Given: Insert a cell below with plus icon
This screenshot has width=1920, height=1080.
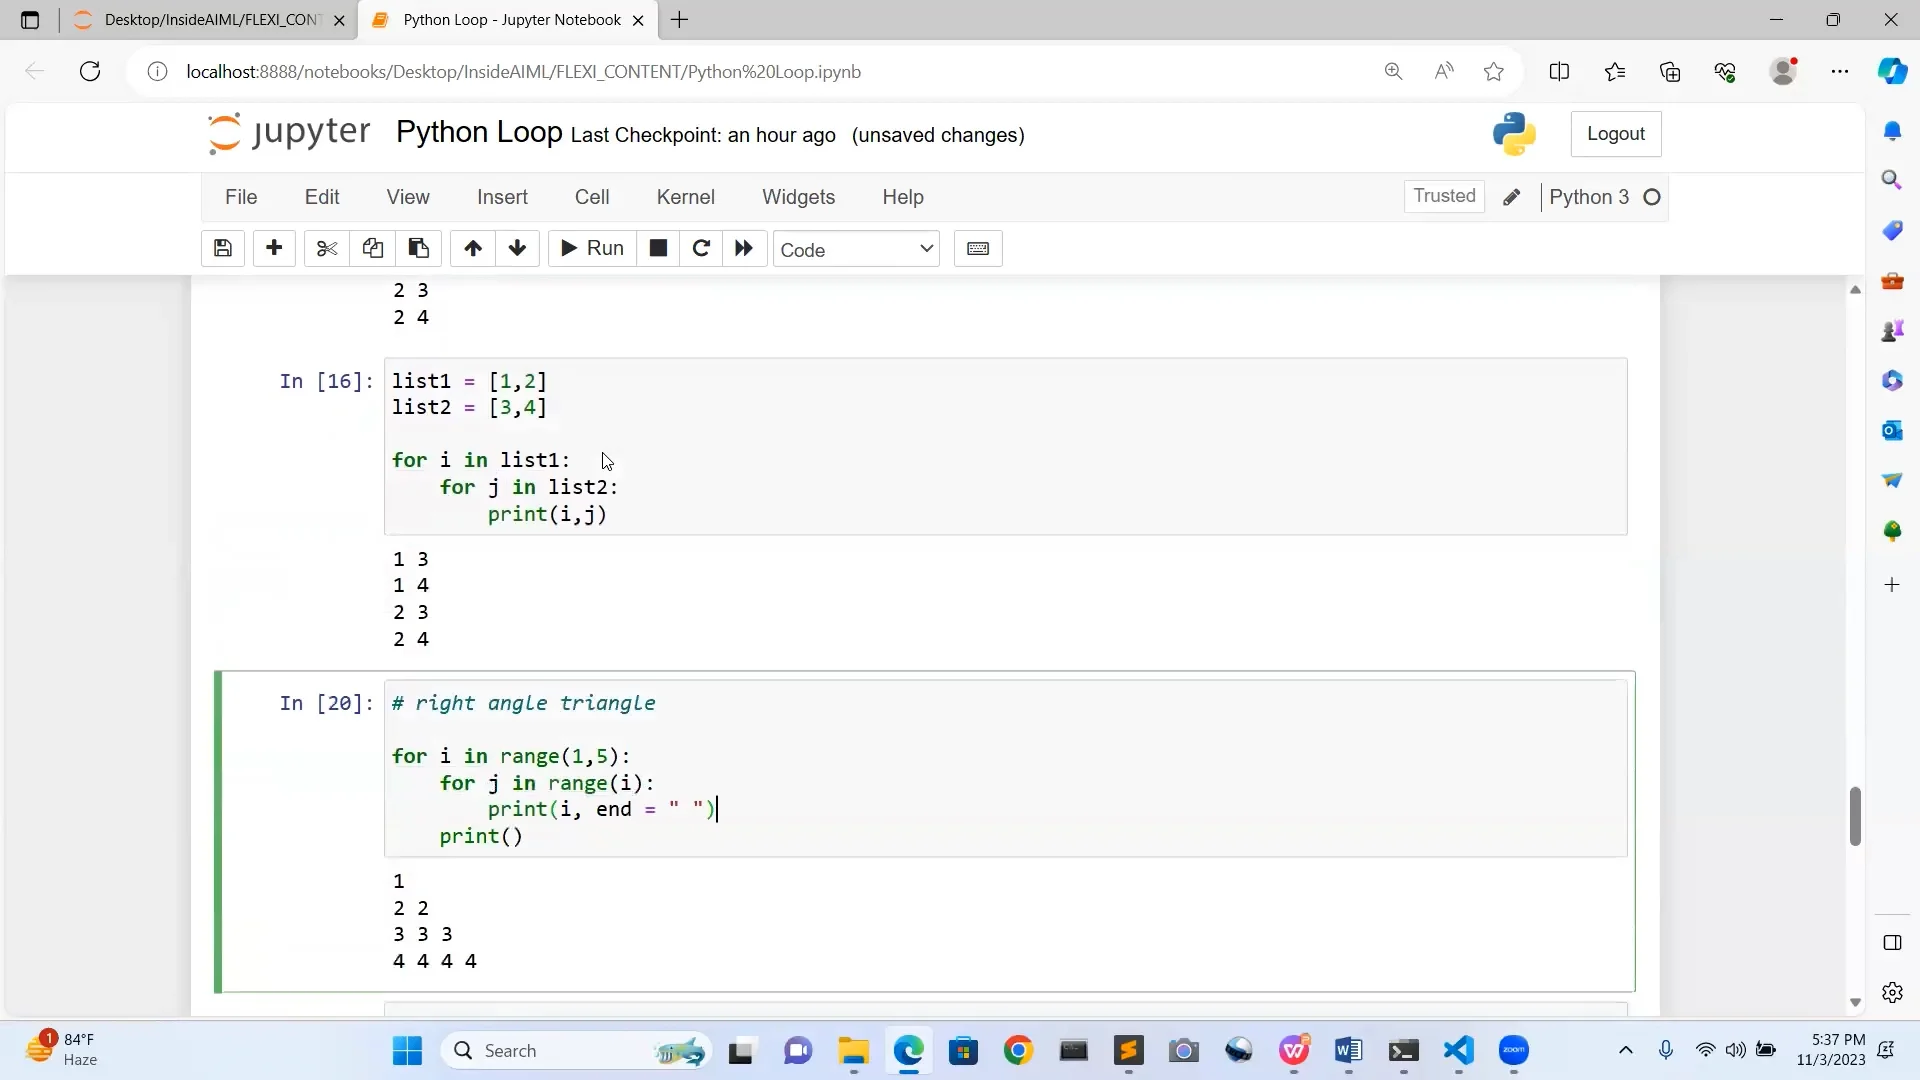Looking at the screenshot, I should coord(274,249).
